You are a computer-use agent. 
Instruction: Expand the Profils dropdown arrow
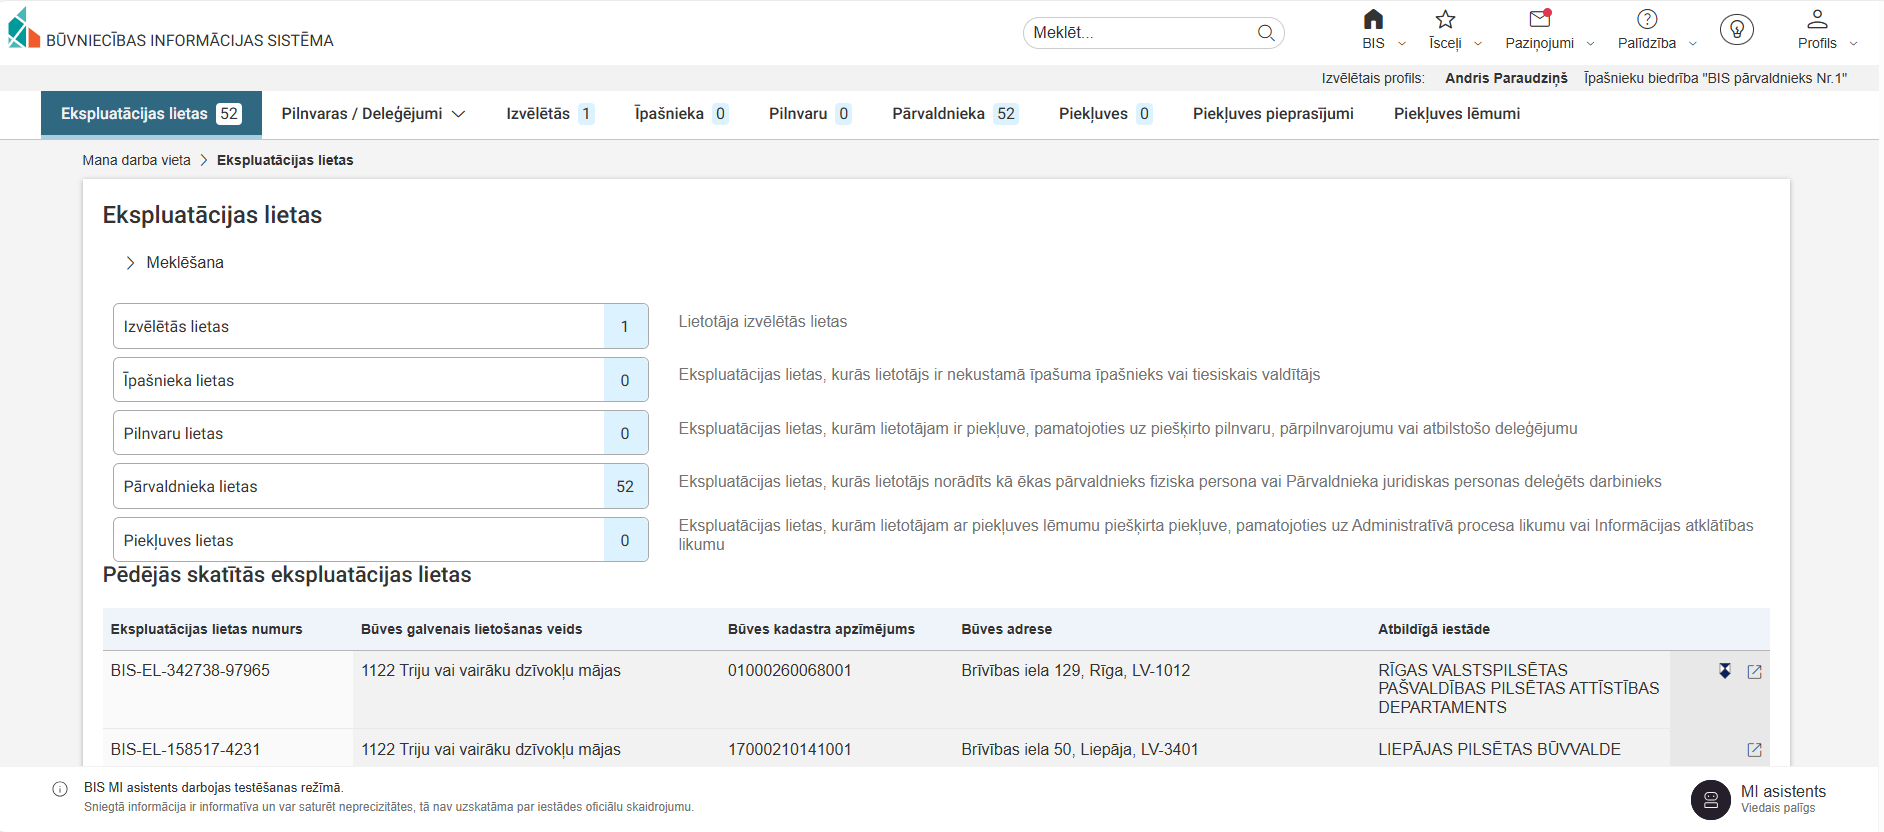(1853, 44)
